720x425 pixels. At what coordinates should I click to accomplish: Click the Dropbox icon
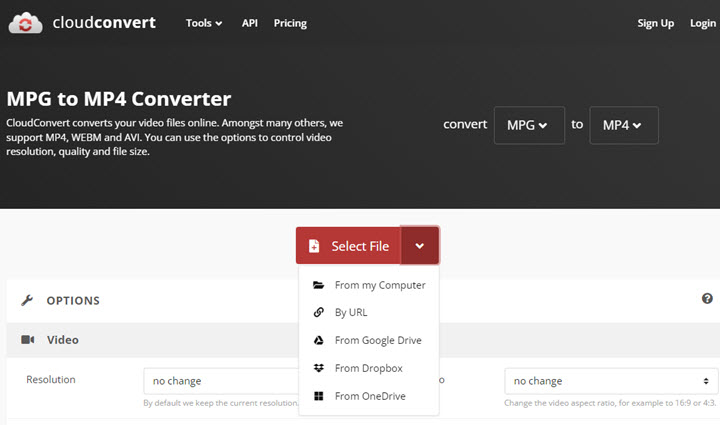coord(319,368)
